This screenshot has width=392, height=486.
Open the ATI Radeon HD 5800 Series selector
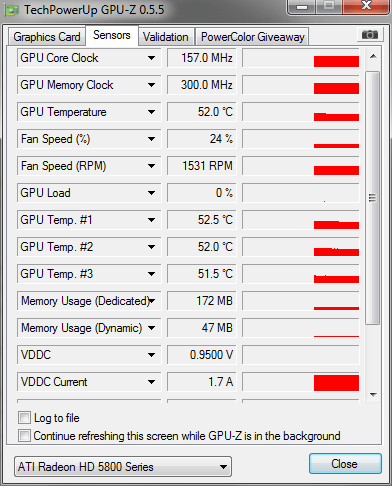point(123,467)
